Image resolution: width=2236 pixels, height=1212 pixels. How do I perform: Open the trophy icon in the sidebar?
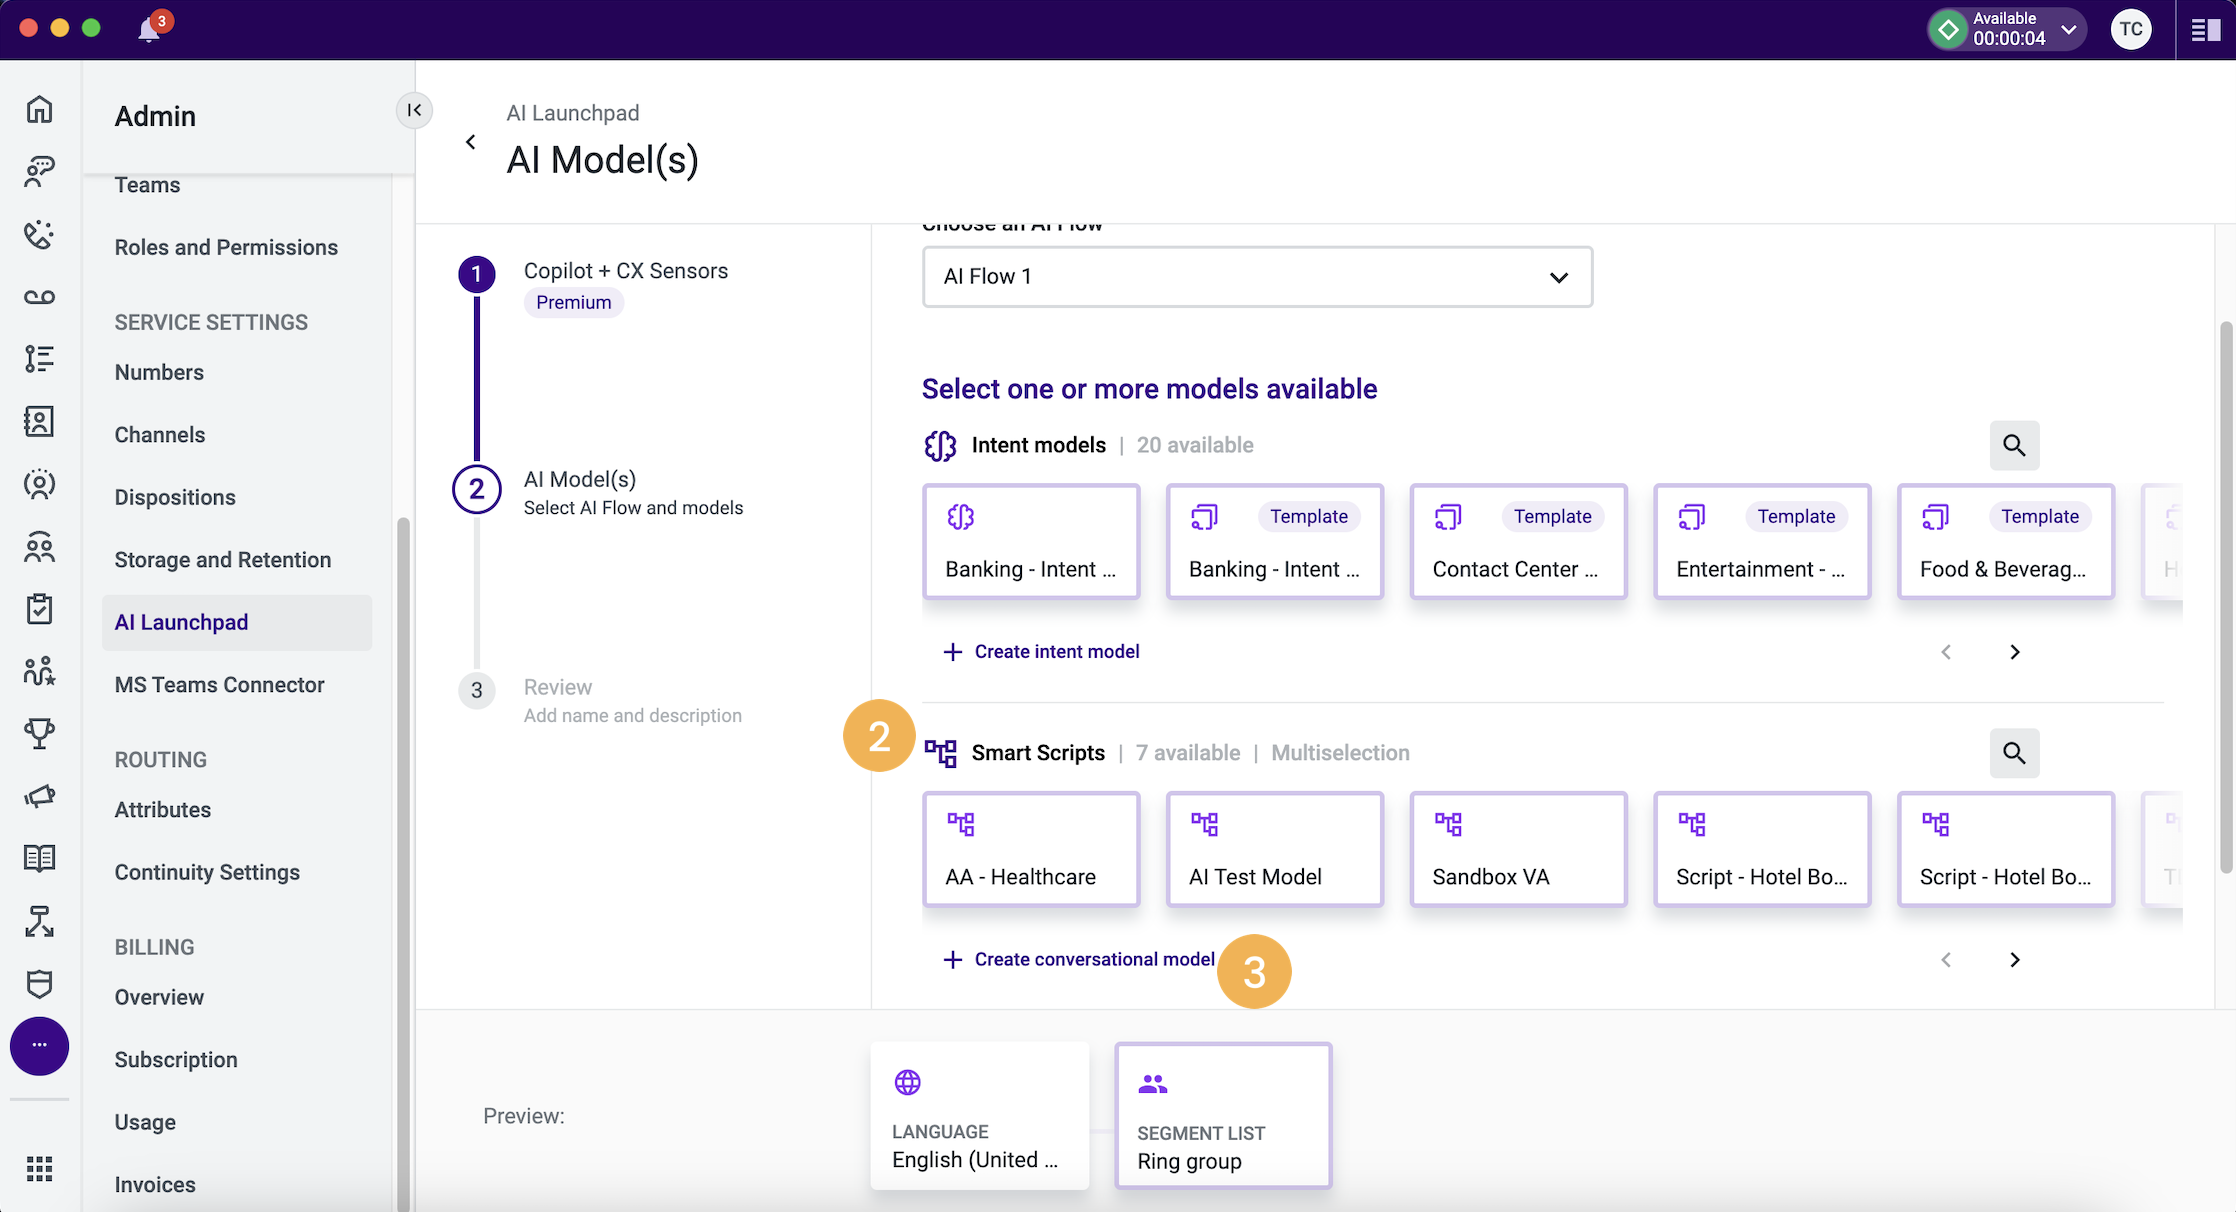(39, 733)
